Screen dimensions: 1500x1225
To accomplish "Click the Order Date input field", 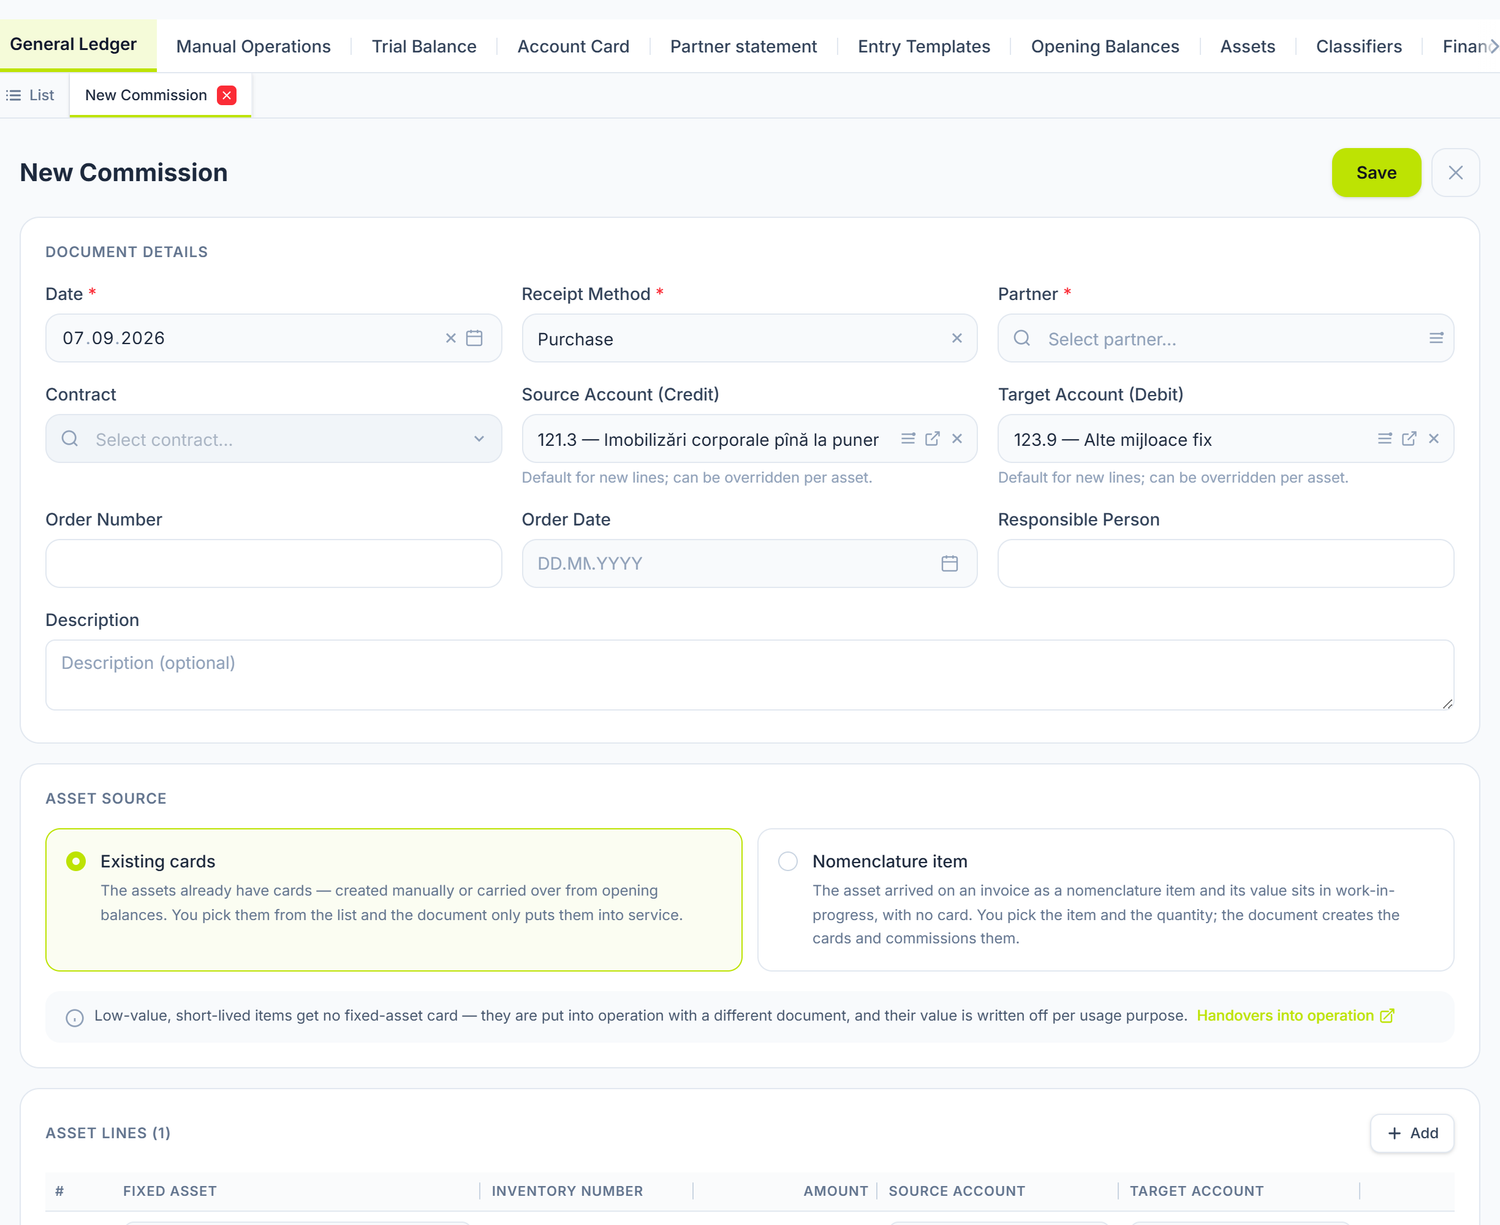I will tap(749, 564).
